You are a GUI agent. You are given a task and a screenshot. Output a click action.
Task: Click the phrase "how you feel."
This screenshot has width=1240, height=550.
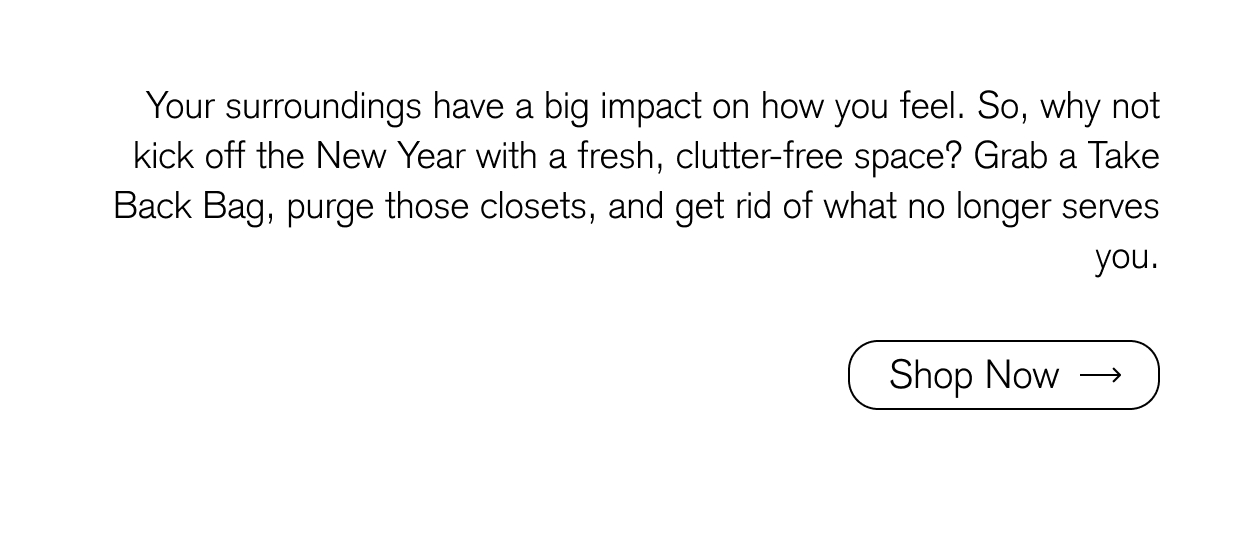[861, 106]
